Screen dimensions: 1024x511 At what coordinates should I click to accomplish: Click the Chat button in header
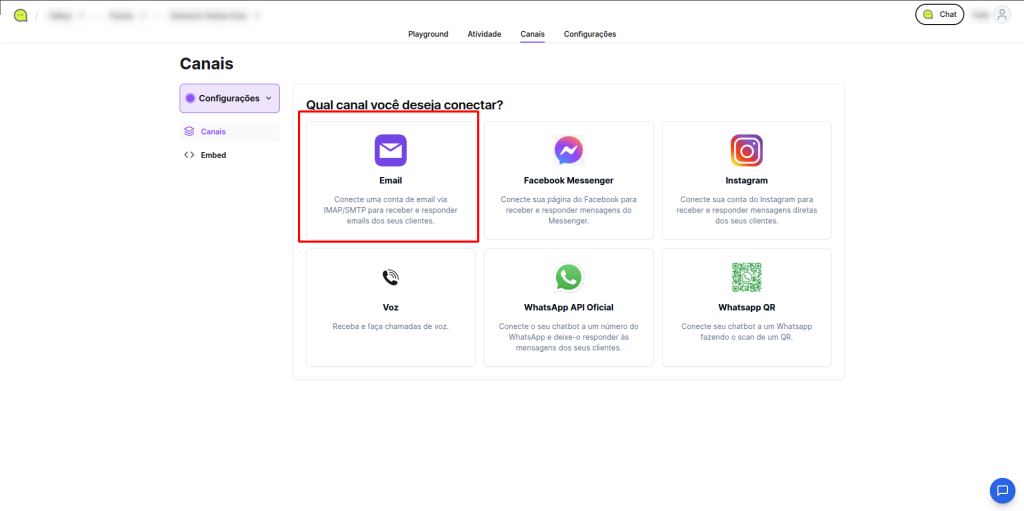pos(939,14)
